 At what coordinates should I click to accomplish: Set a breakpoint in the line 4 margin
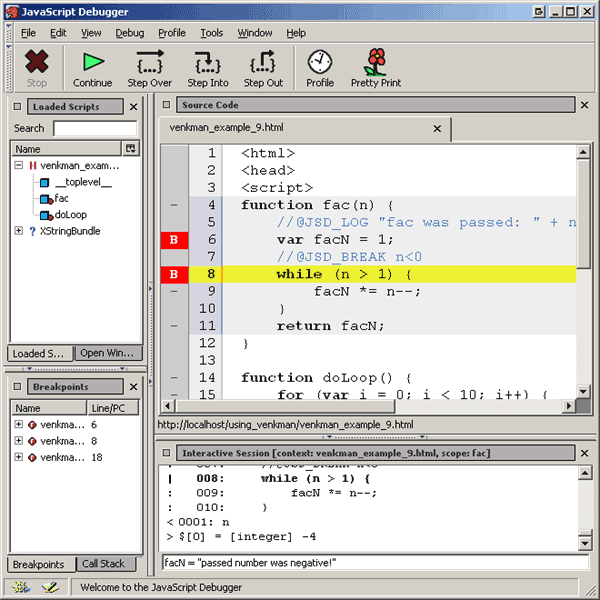coord(174,205)
